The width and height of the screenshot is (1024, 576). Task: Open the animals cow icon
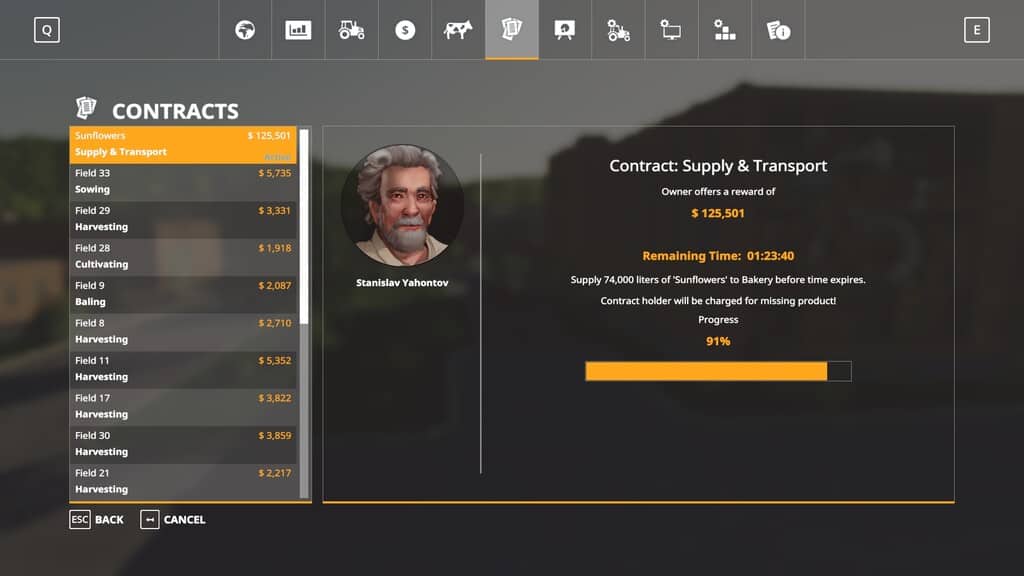[x=458, y=30]
